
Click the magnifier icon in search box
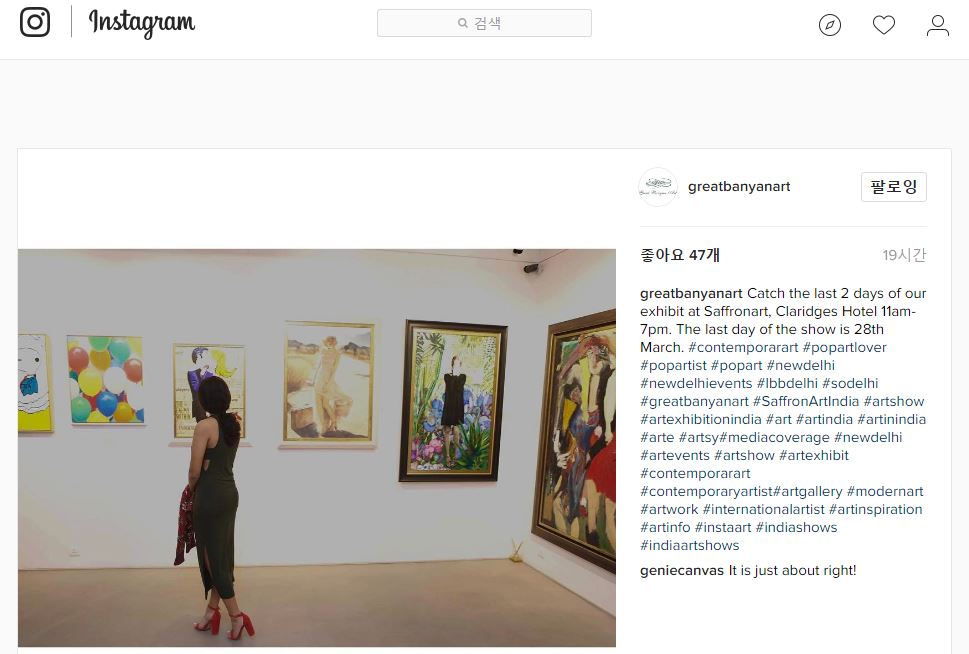click(462, 23)
